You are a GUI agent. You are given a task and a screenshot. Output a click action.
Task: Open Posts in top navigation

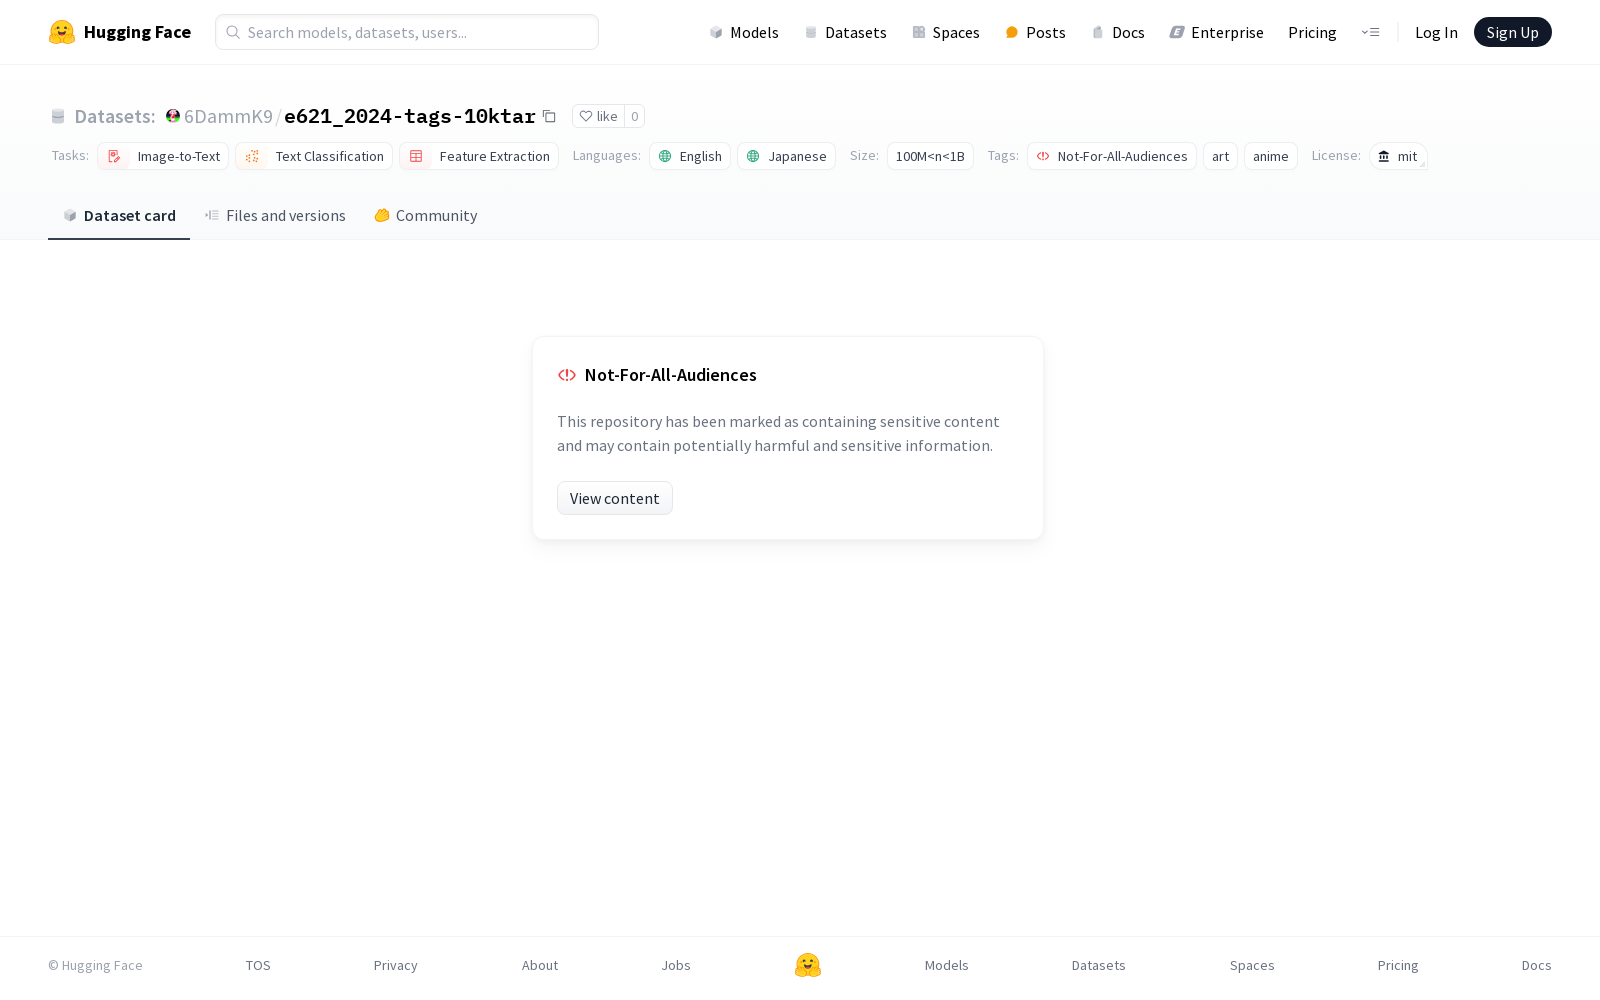tap(1035, 32)
